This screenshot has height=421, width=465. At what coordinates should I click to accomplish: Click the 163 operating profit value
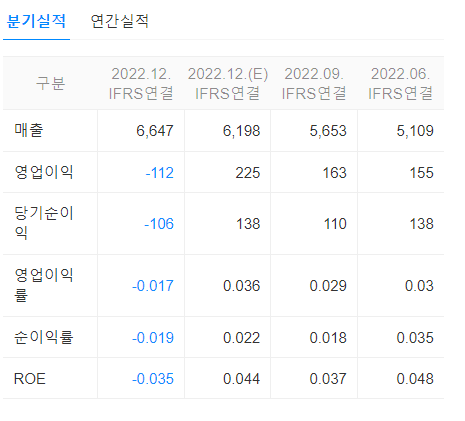[335, 173]
